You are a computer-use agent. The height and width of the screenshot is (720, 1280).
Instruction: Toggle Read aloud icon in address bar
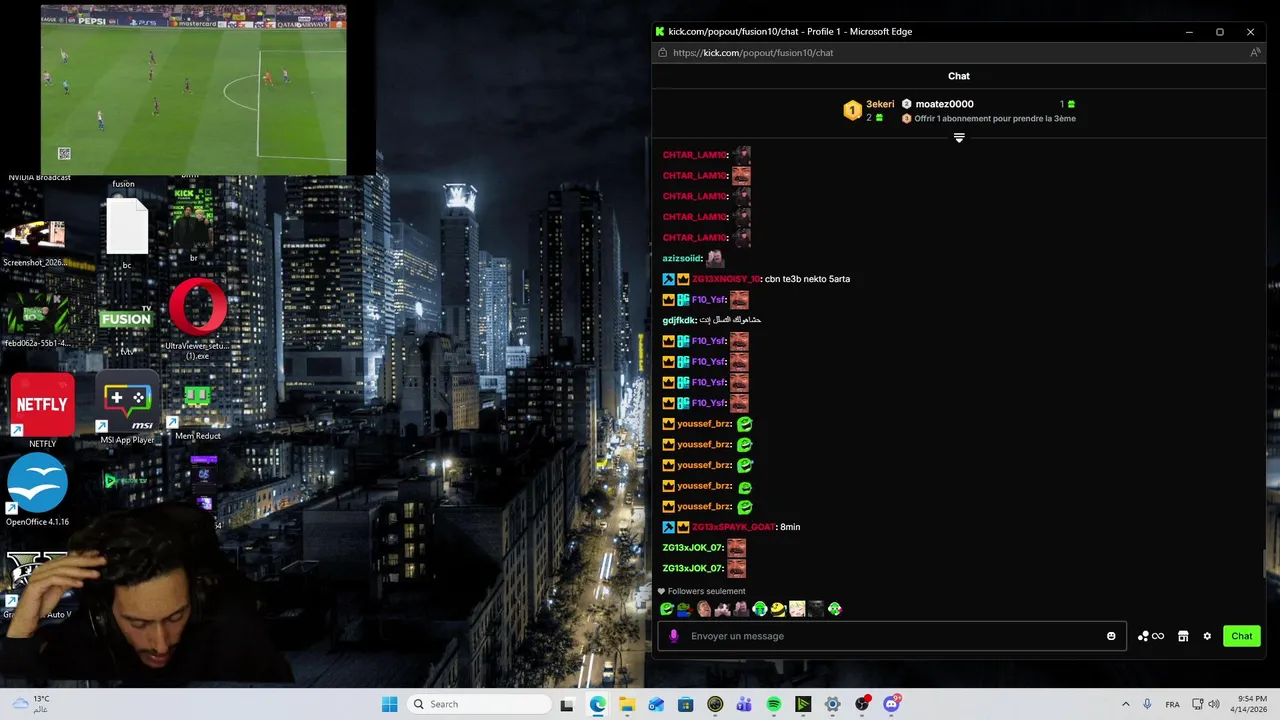(1255, 53)
